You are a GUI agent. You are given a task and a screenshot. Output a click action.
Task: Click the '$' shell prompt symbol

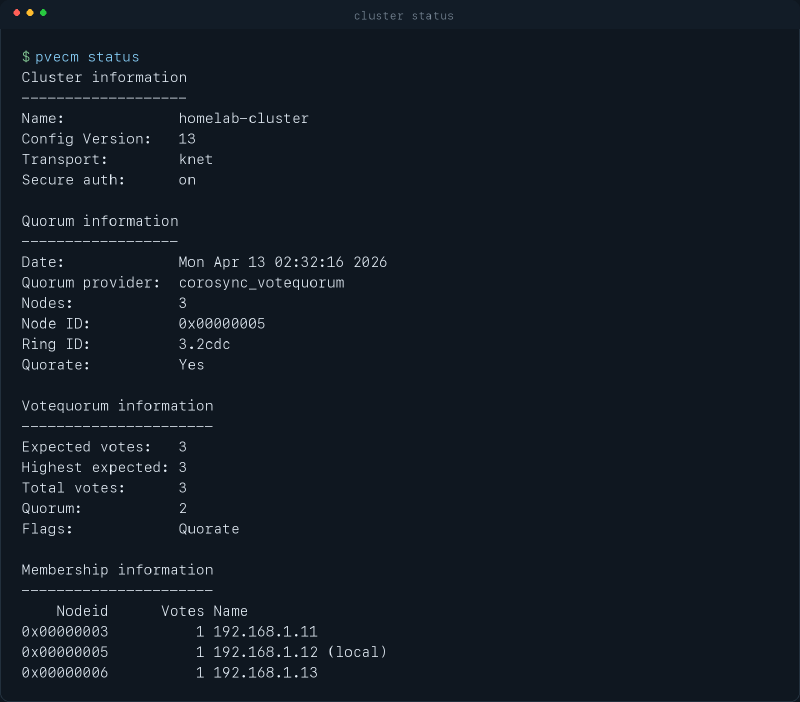click(26, 57)
